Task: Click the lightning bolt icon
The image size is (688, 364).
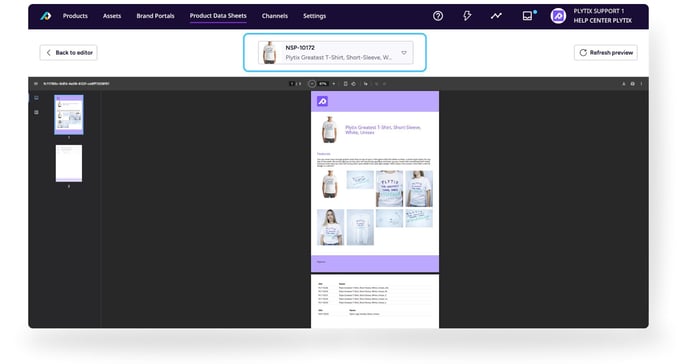Action: click(467, 16)
